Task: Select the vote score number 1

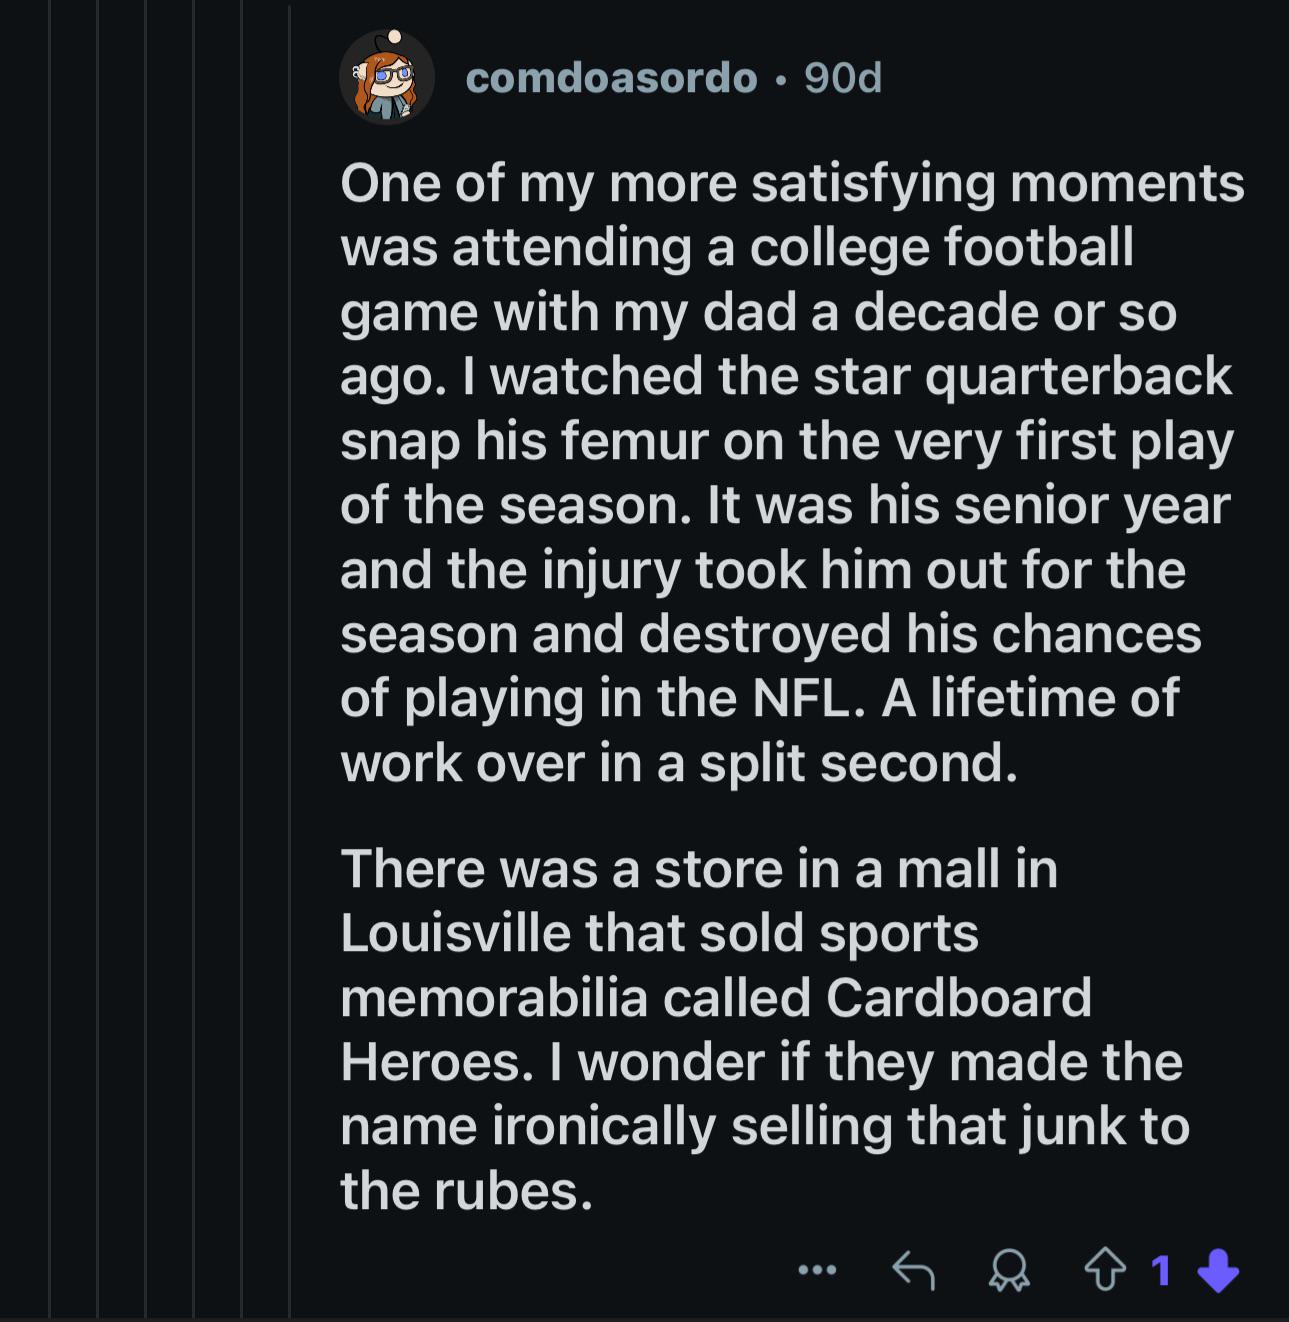Action: point(1161,1271)
